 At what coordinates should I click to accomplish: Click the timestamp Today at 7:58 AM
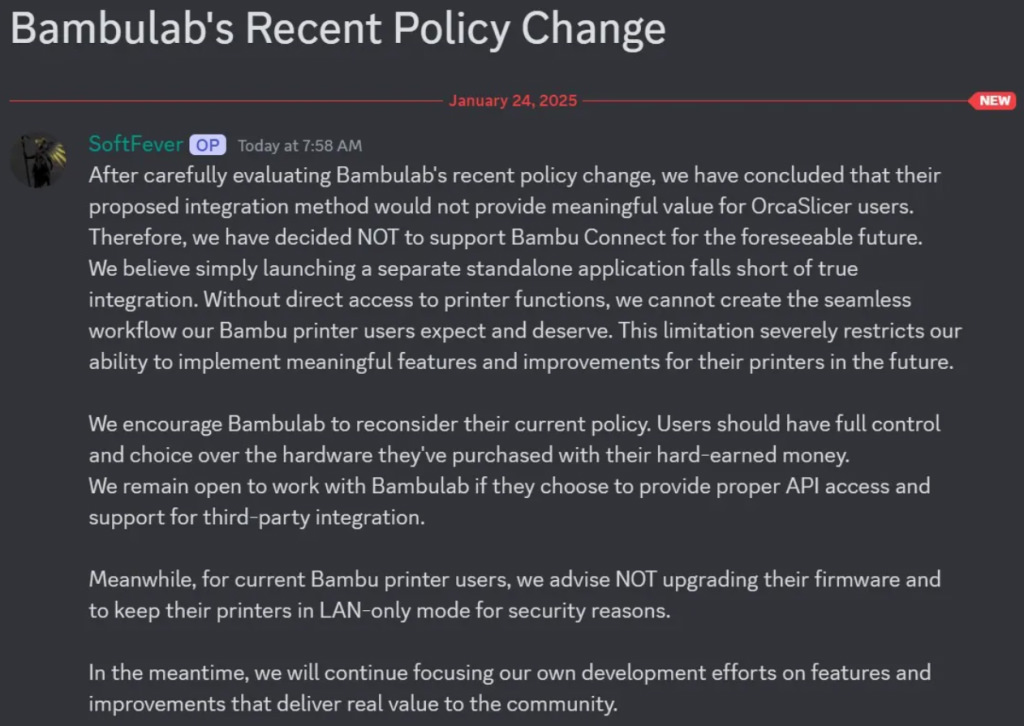(300, 146)
